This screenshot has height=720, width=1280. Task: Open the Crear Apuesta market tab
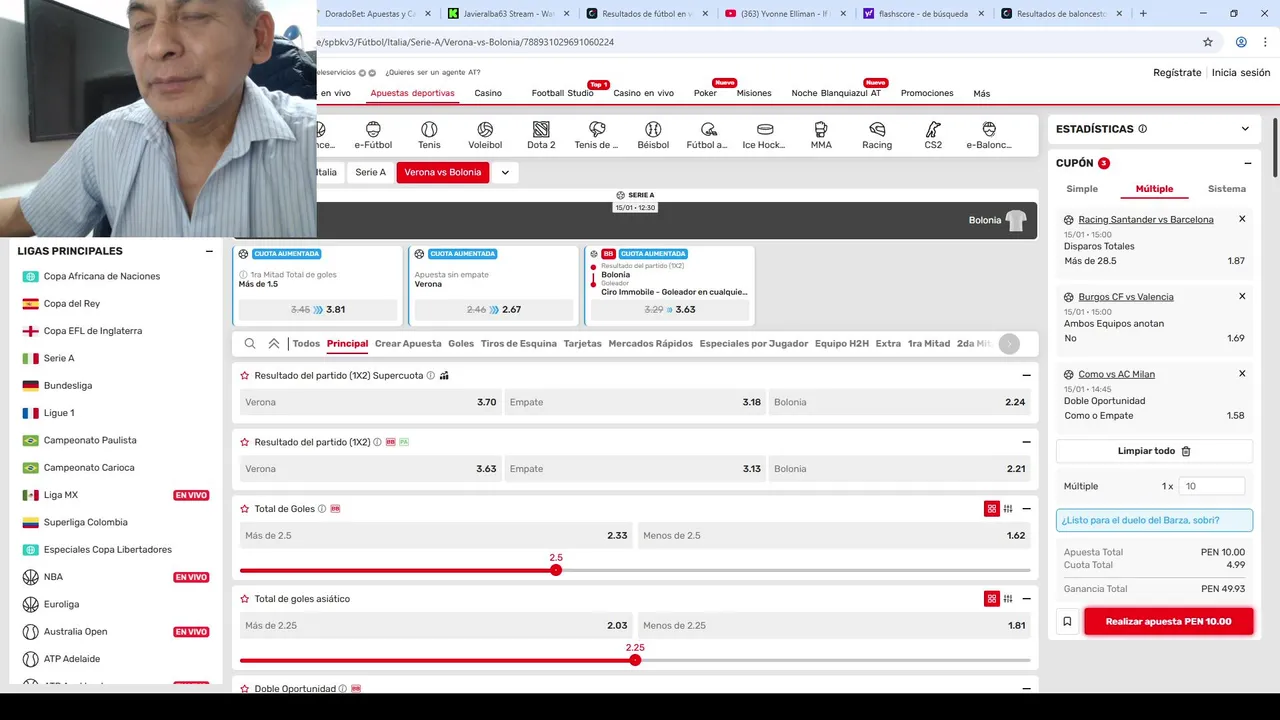click(x=408, y=343)
